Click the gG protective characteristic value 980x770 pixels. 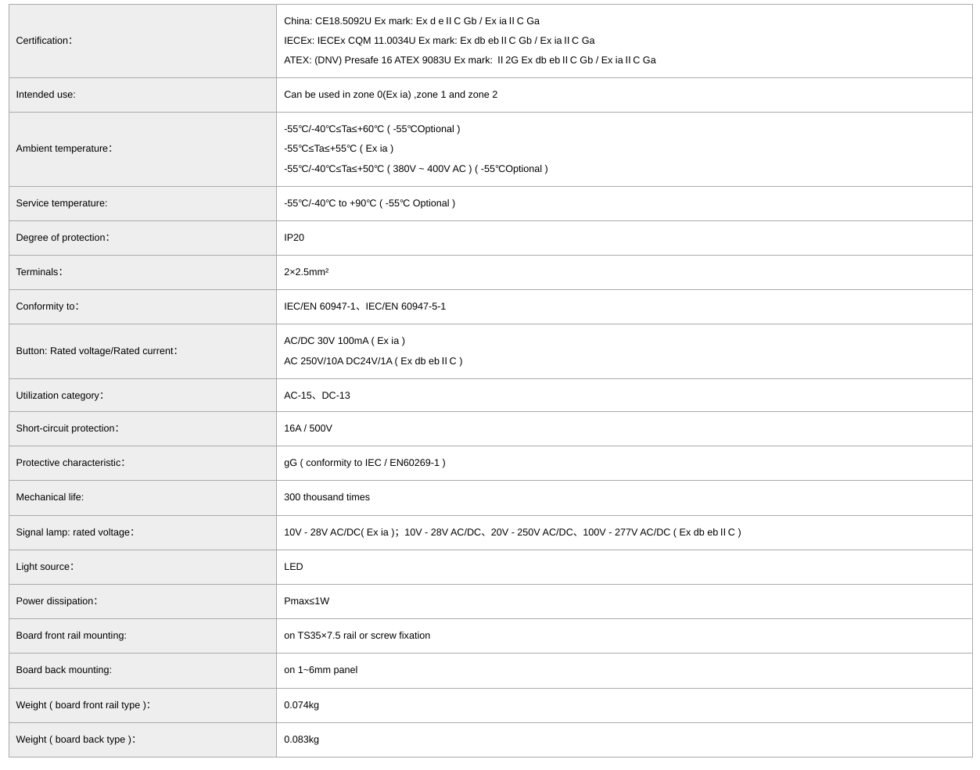click(365, 462)
